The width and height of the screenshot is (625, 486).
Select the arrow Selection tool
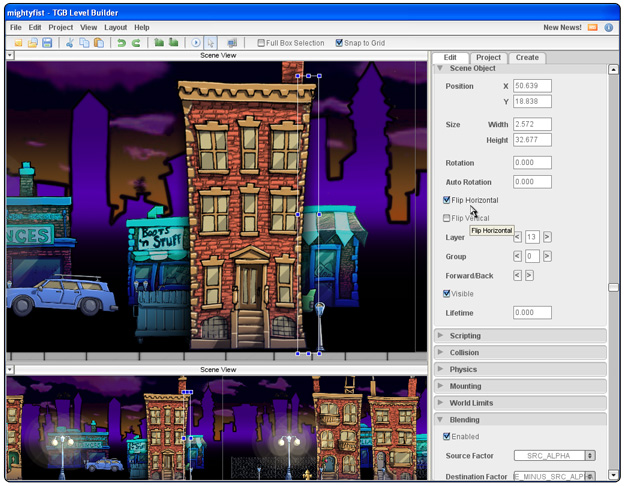coord(210,43)
